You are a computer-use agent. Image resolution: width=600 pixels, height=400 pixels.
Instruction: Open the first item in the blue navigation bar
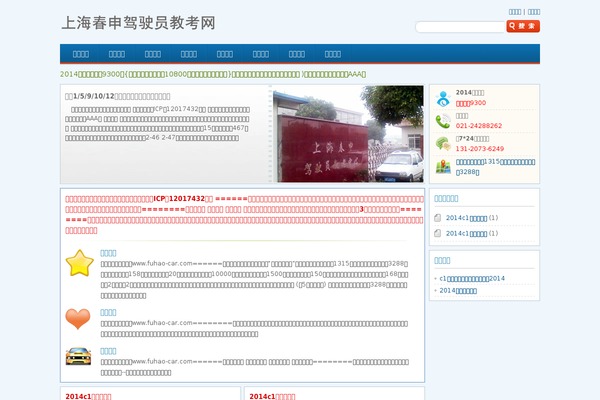pyautogui.click(x=81, y=54)
